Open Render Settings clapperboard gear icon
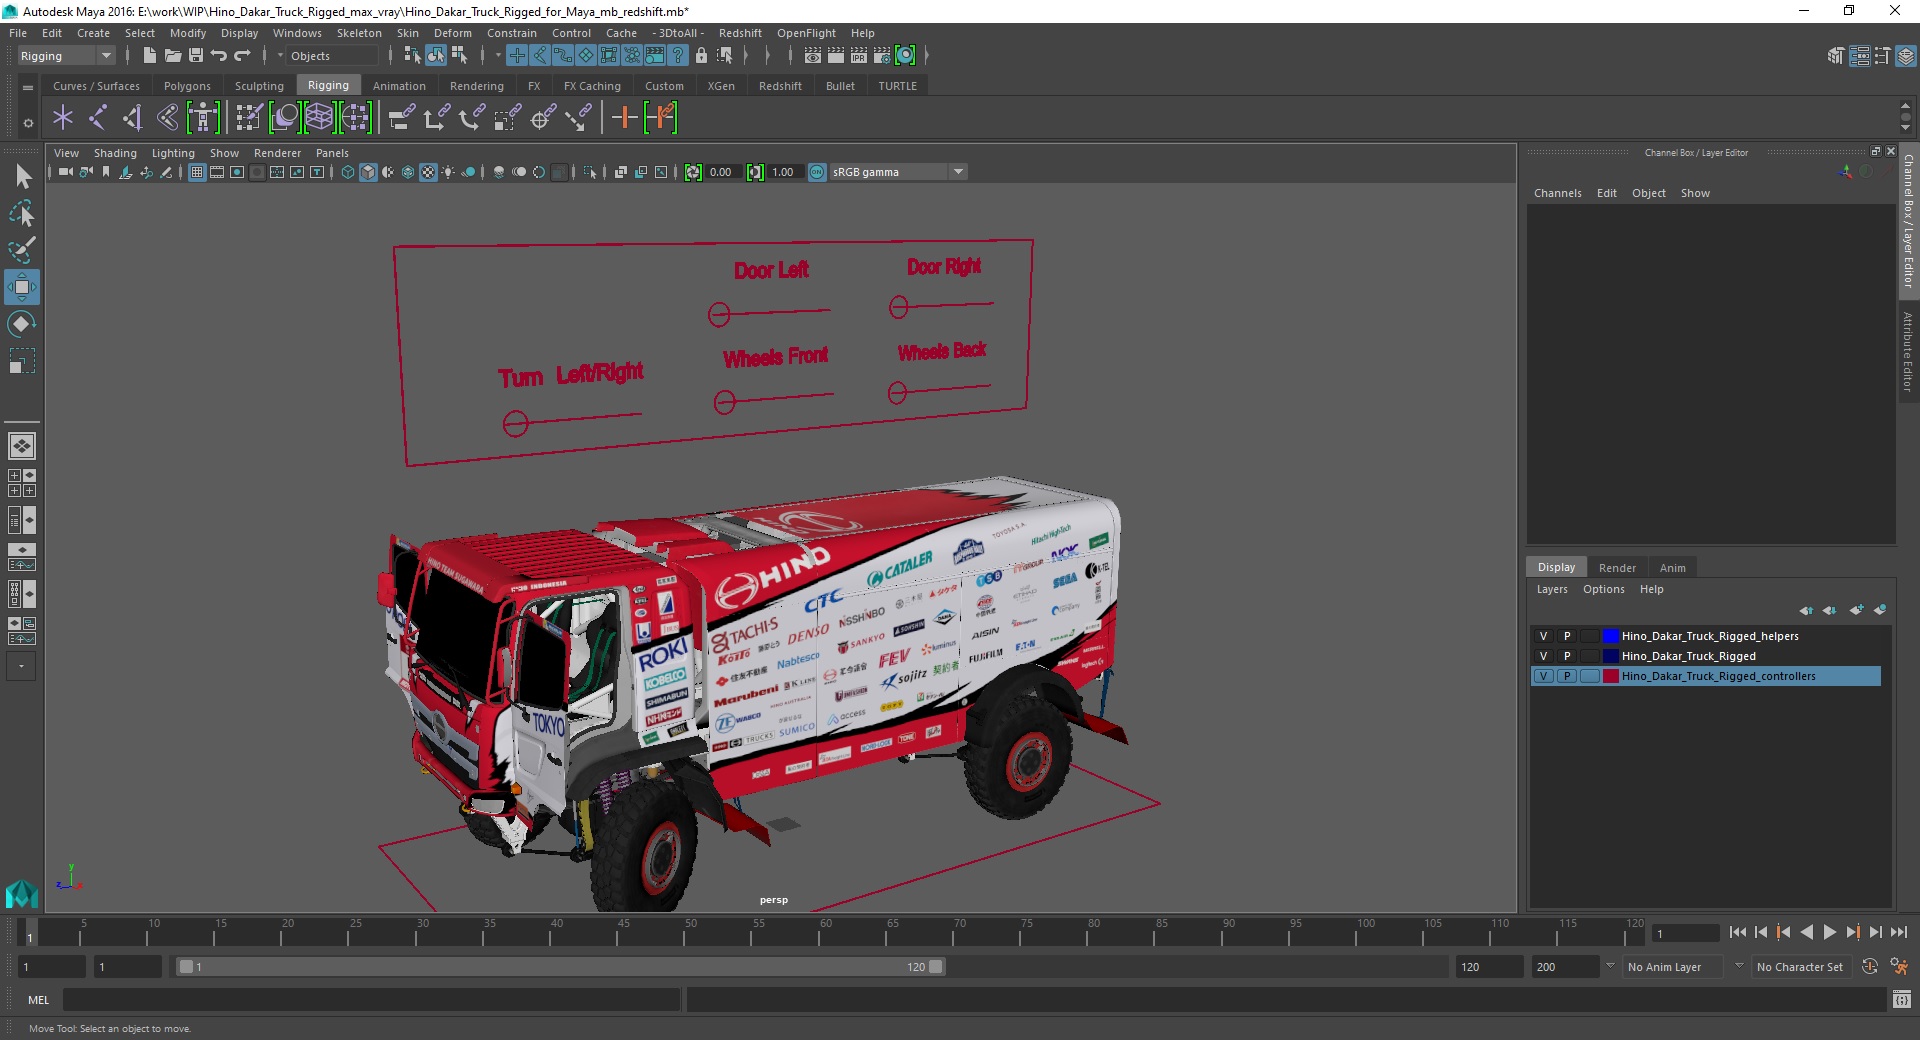The height and width of the screenshot is (1040, 1920). (x=882, y=56)
